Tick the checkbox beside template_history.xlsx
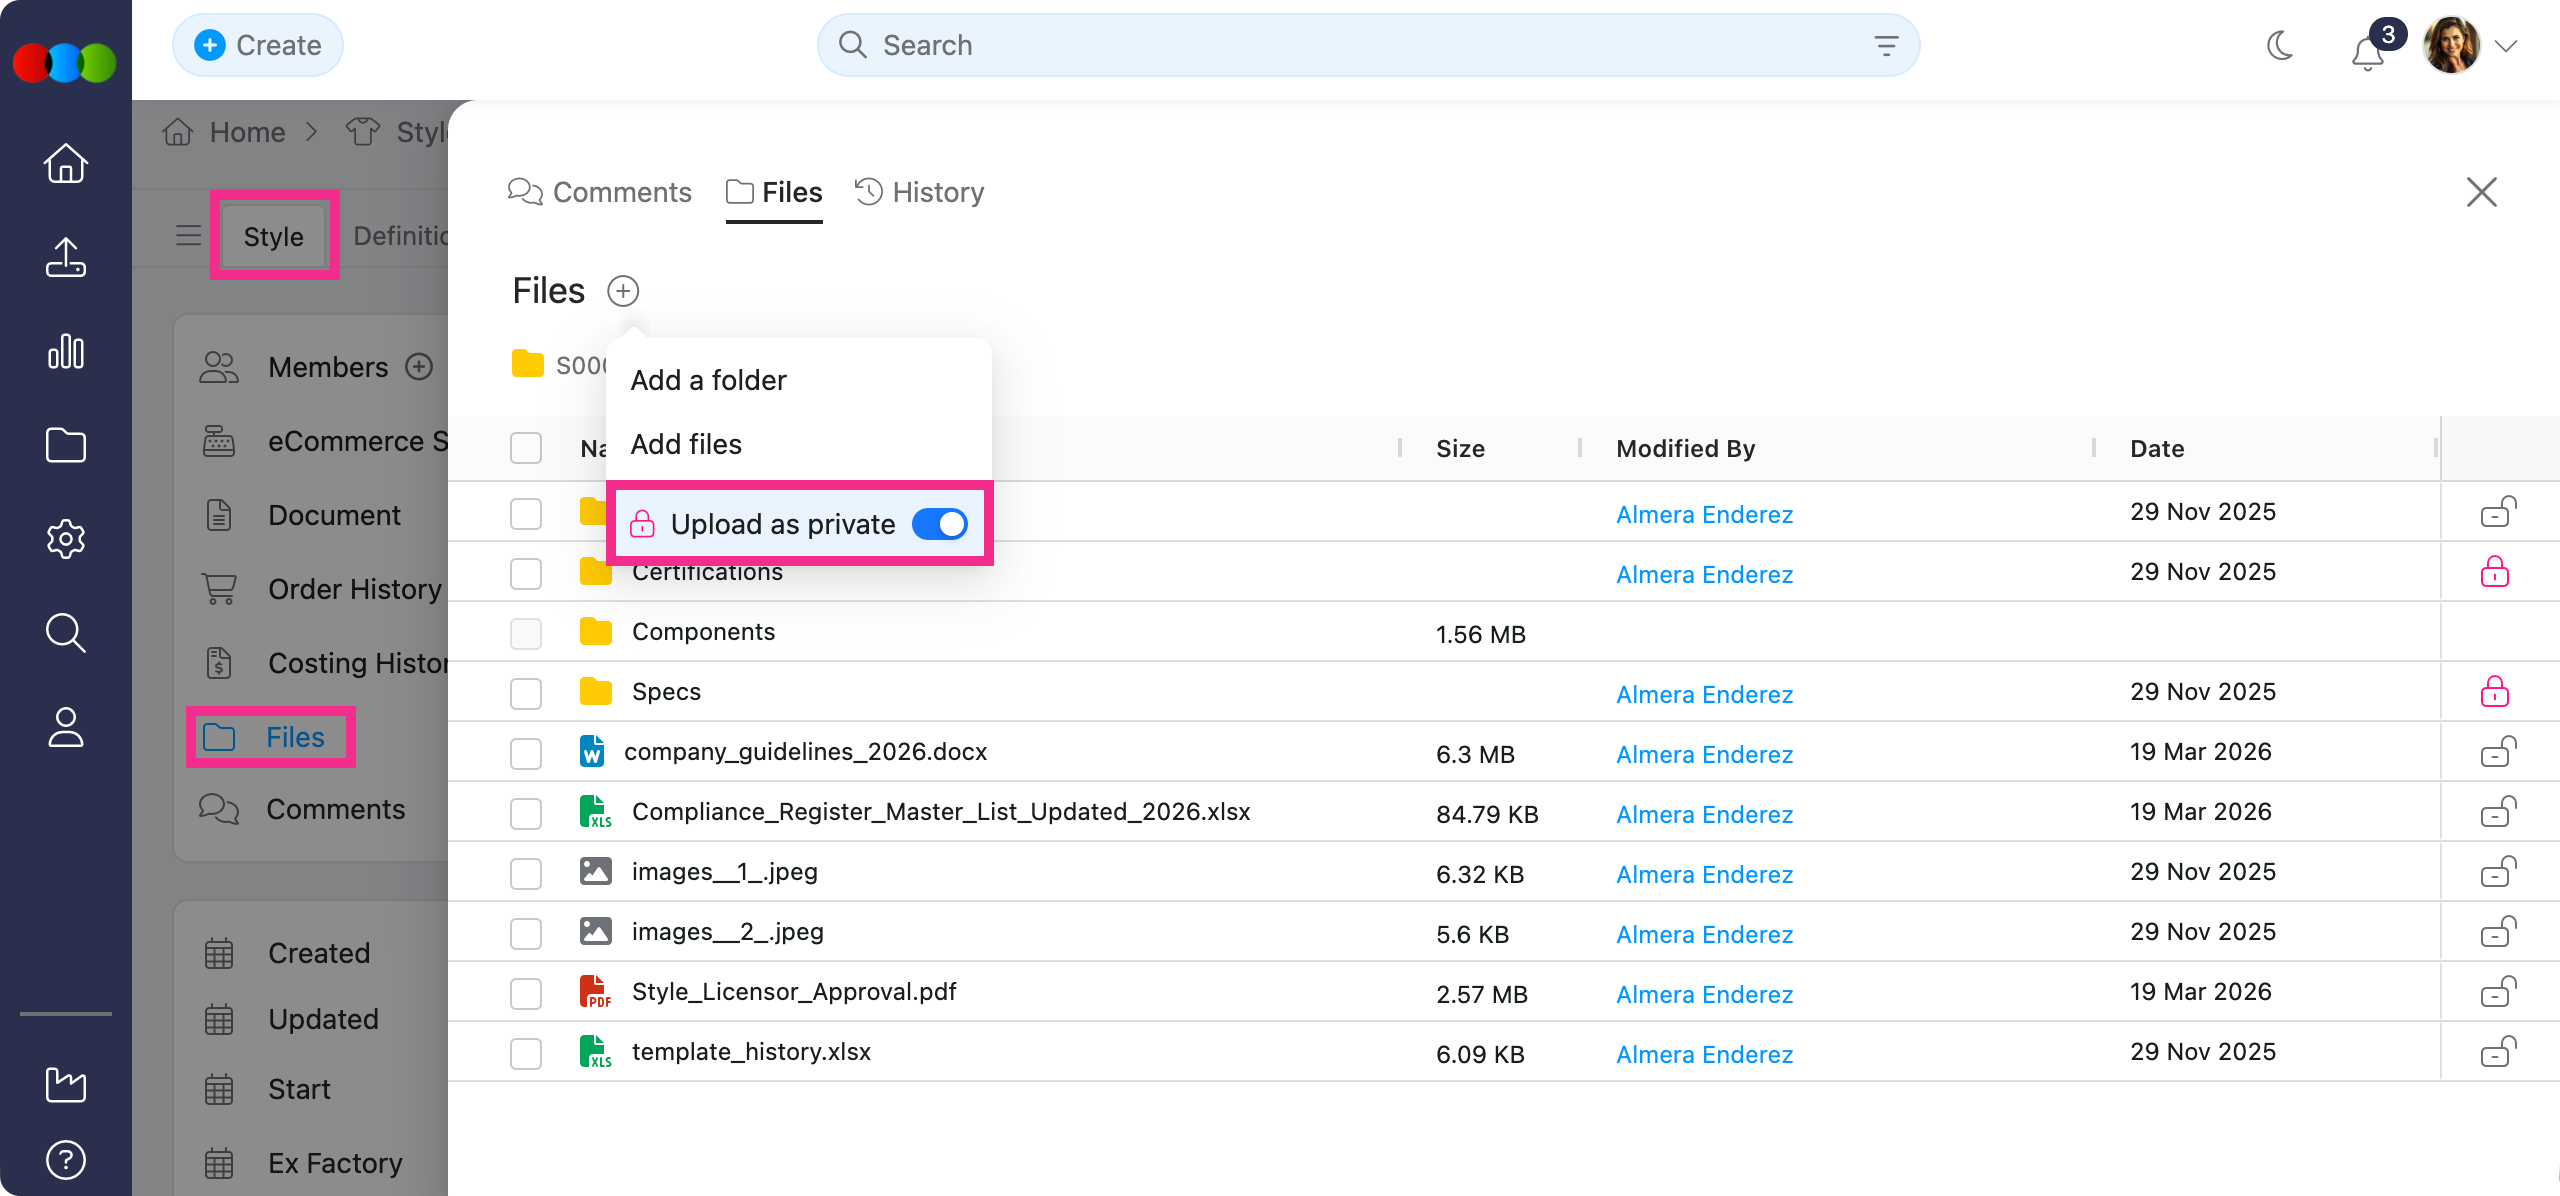2560x1196 pixels. pyautogui.click(x=526, y=1053)
